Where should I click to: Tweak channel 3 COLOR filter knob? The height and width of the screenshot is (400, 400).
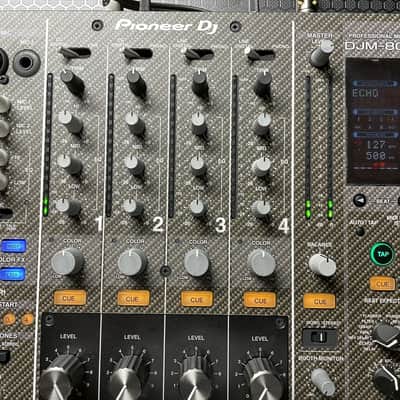pos(197,263)
